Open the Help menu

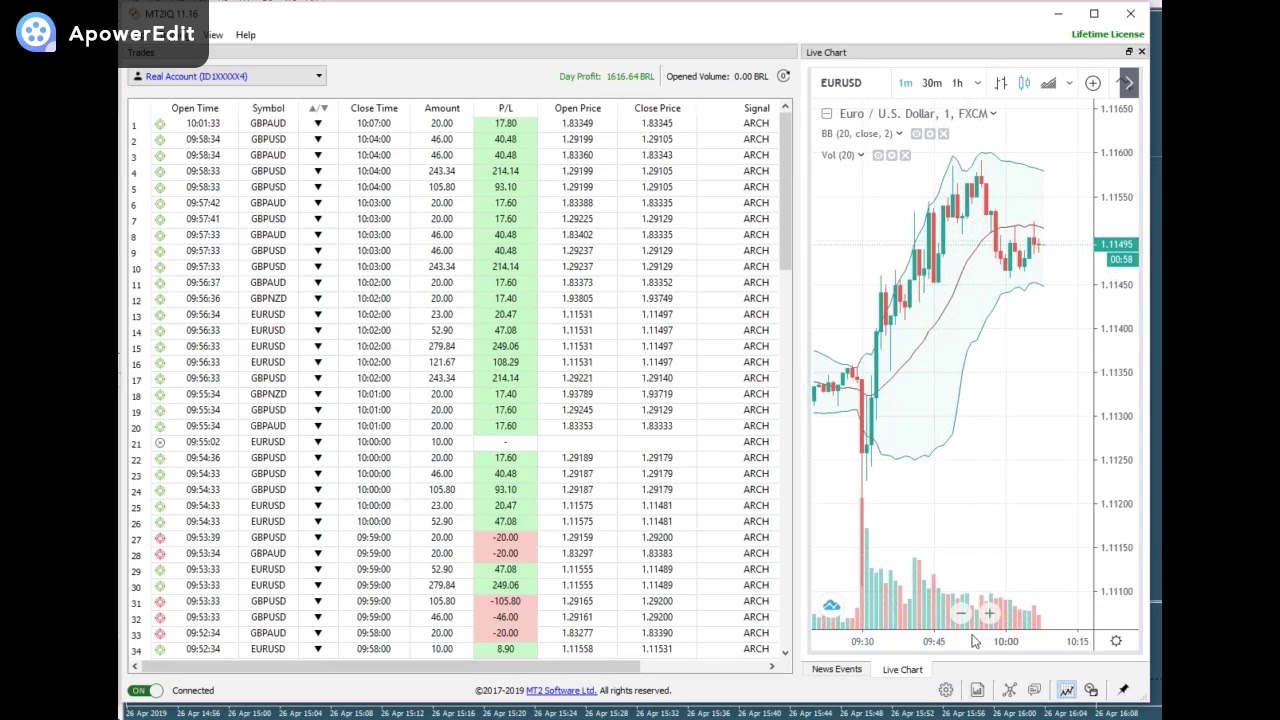click(245, 35)
